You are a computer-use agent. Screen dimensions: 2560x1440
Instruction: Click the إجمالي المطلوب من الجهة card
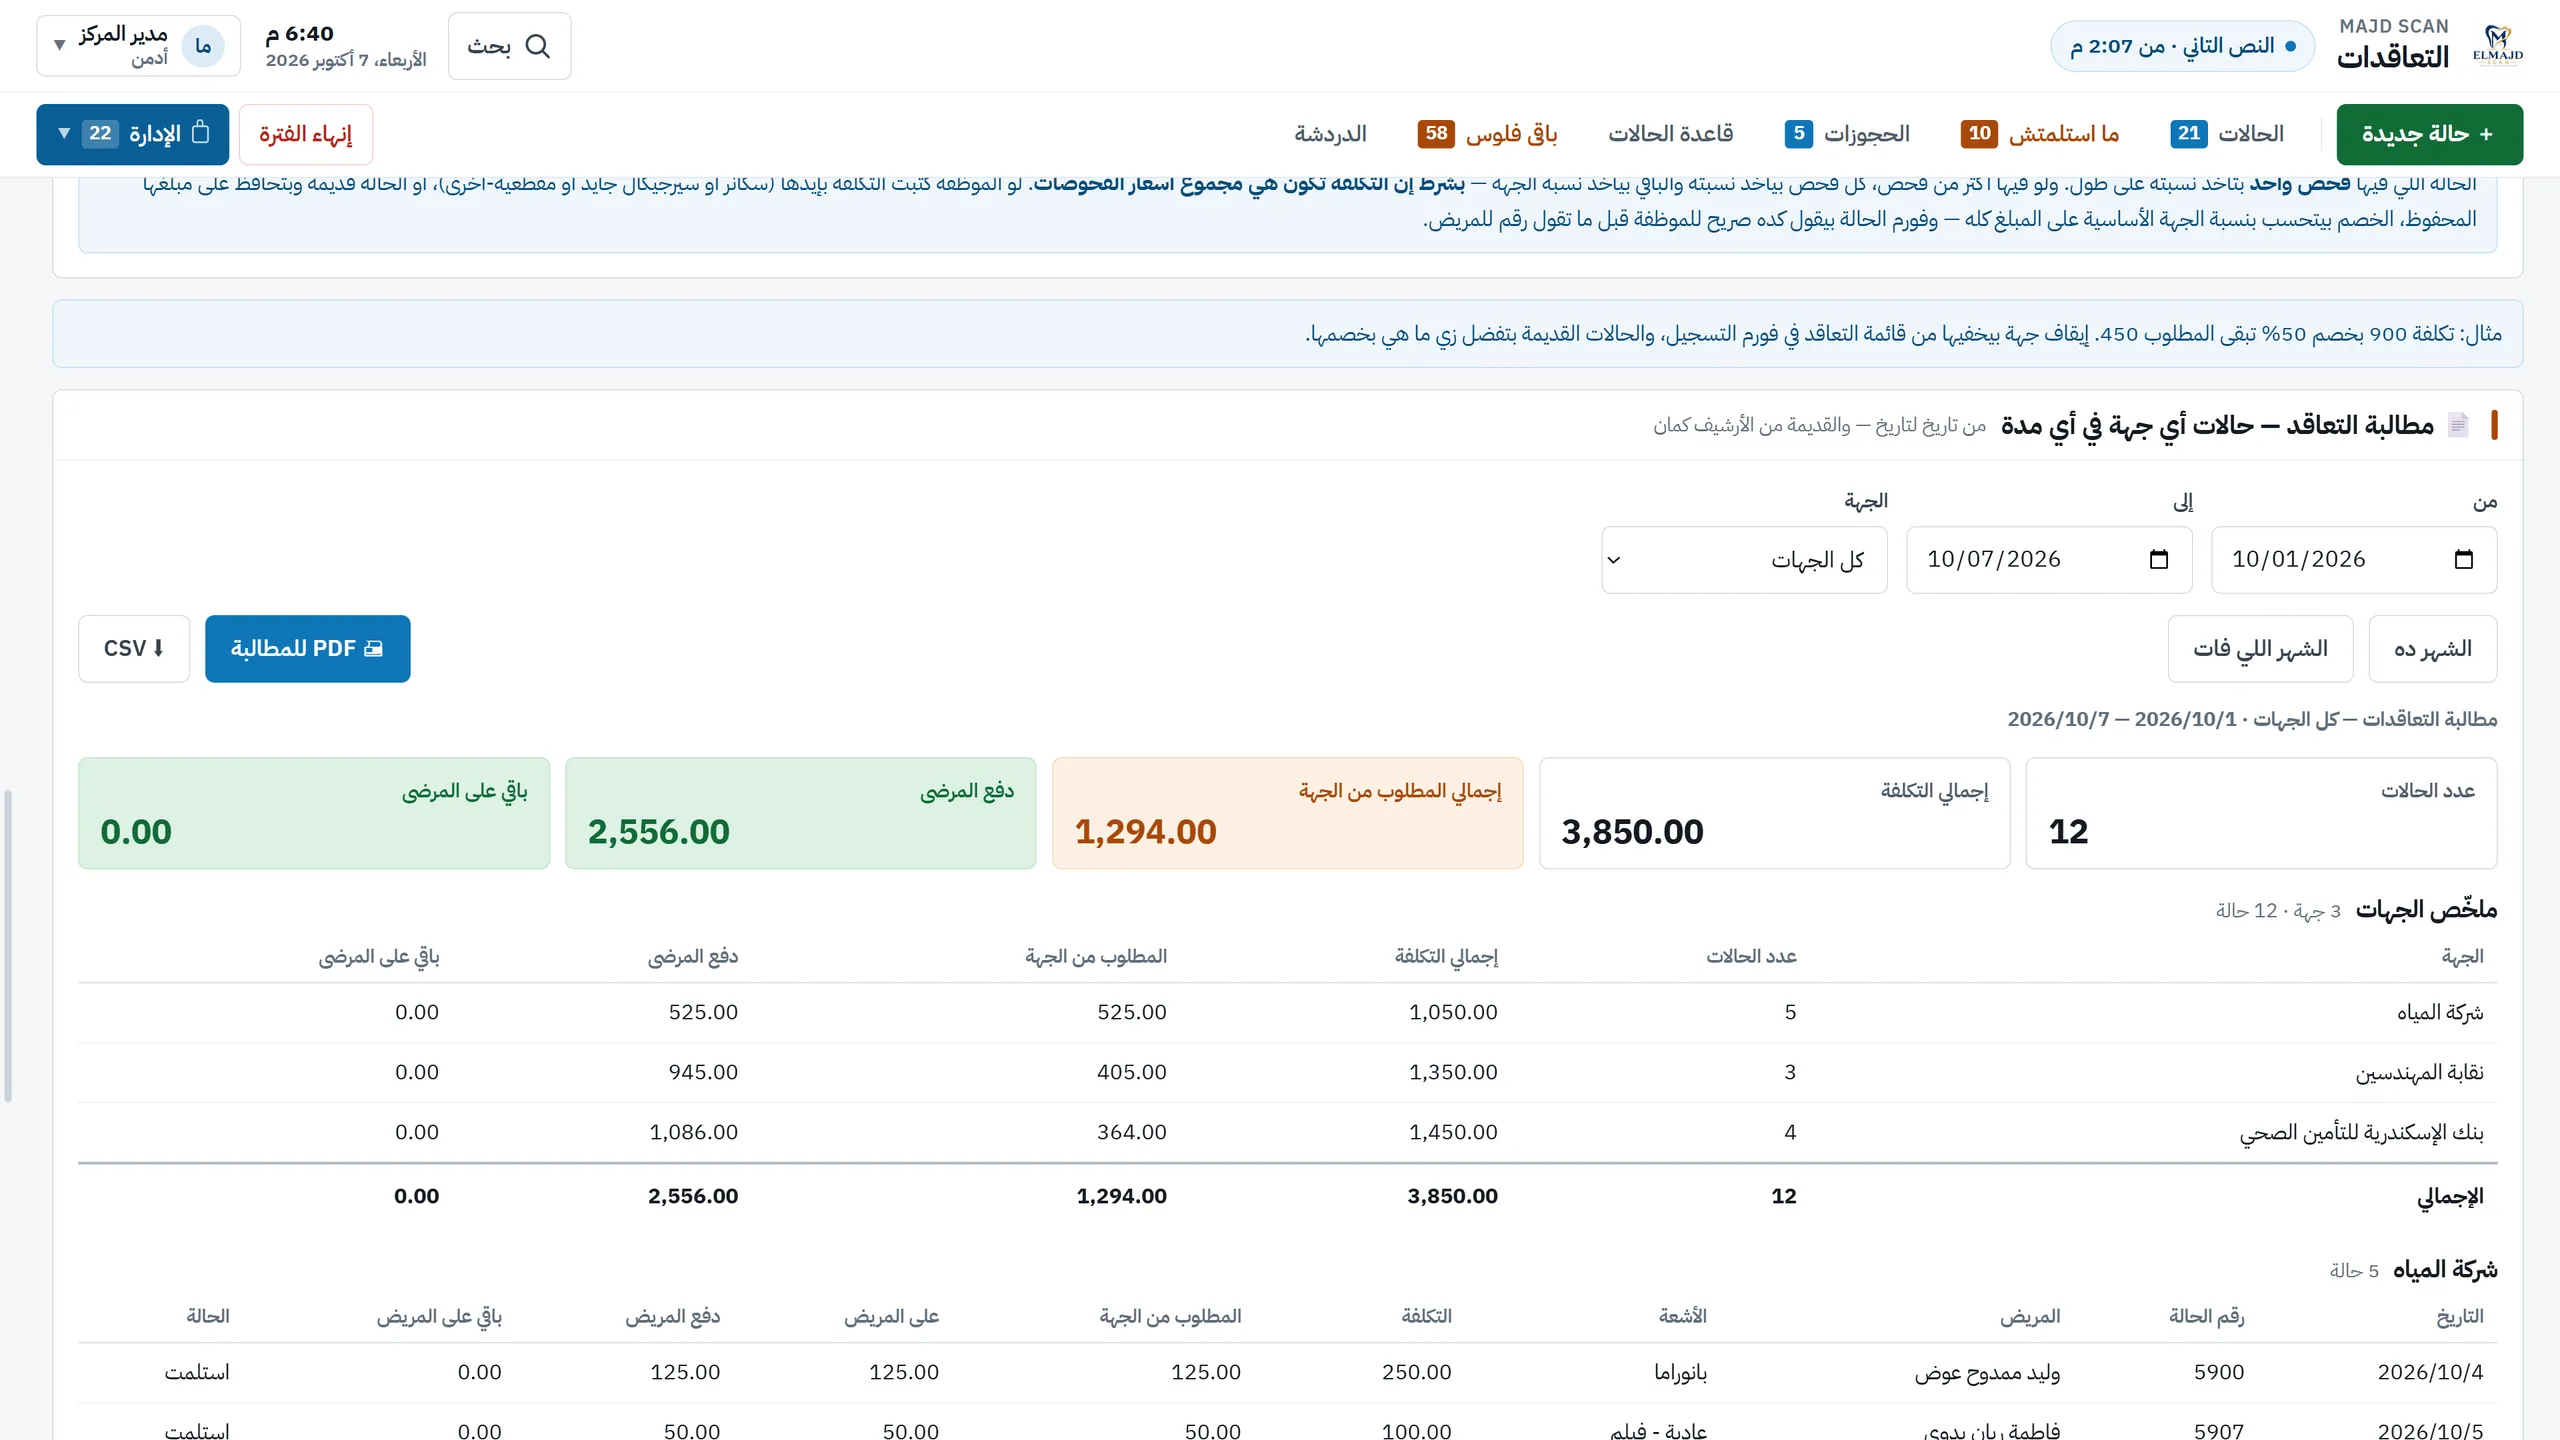coord(1287,813)
